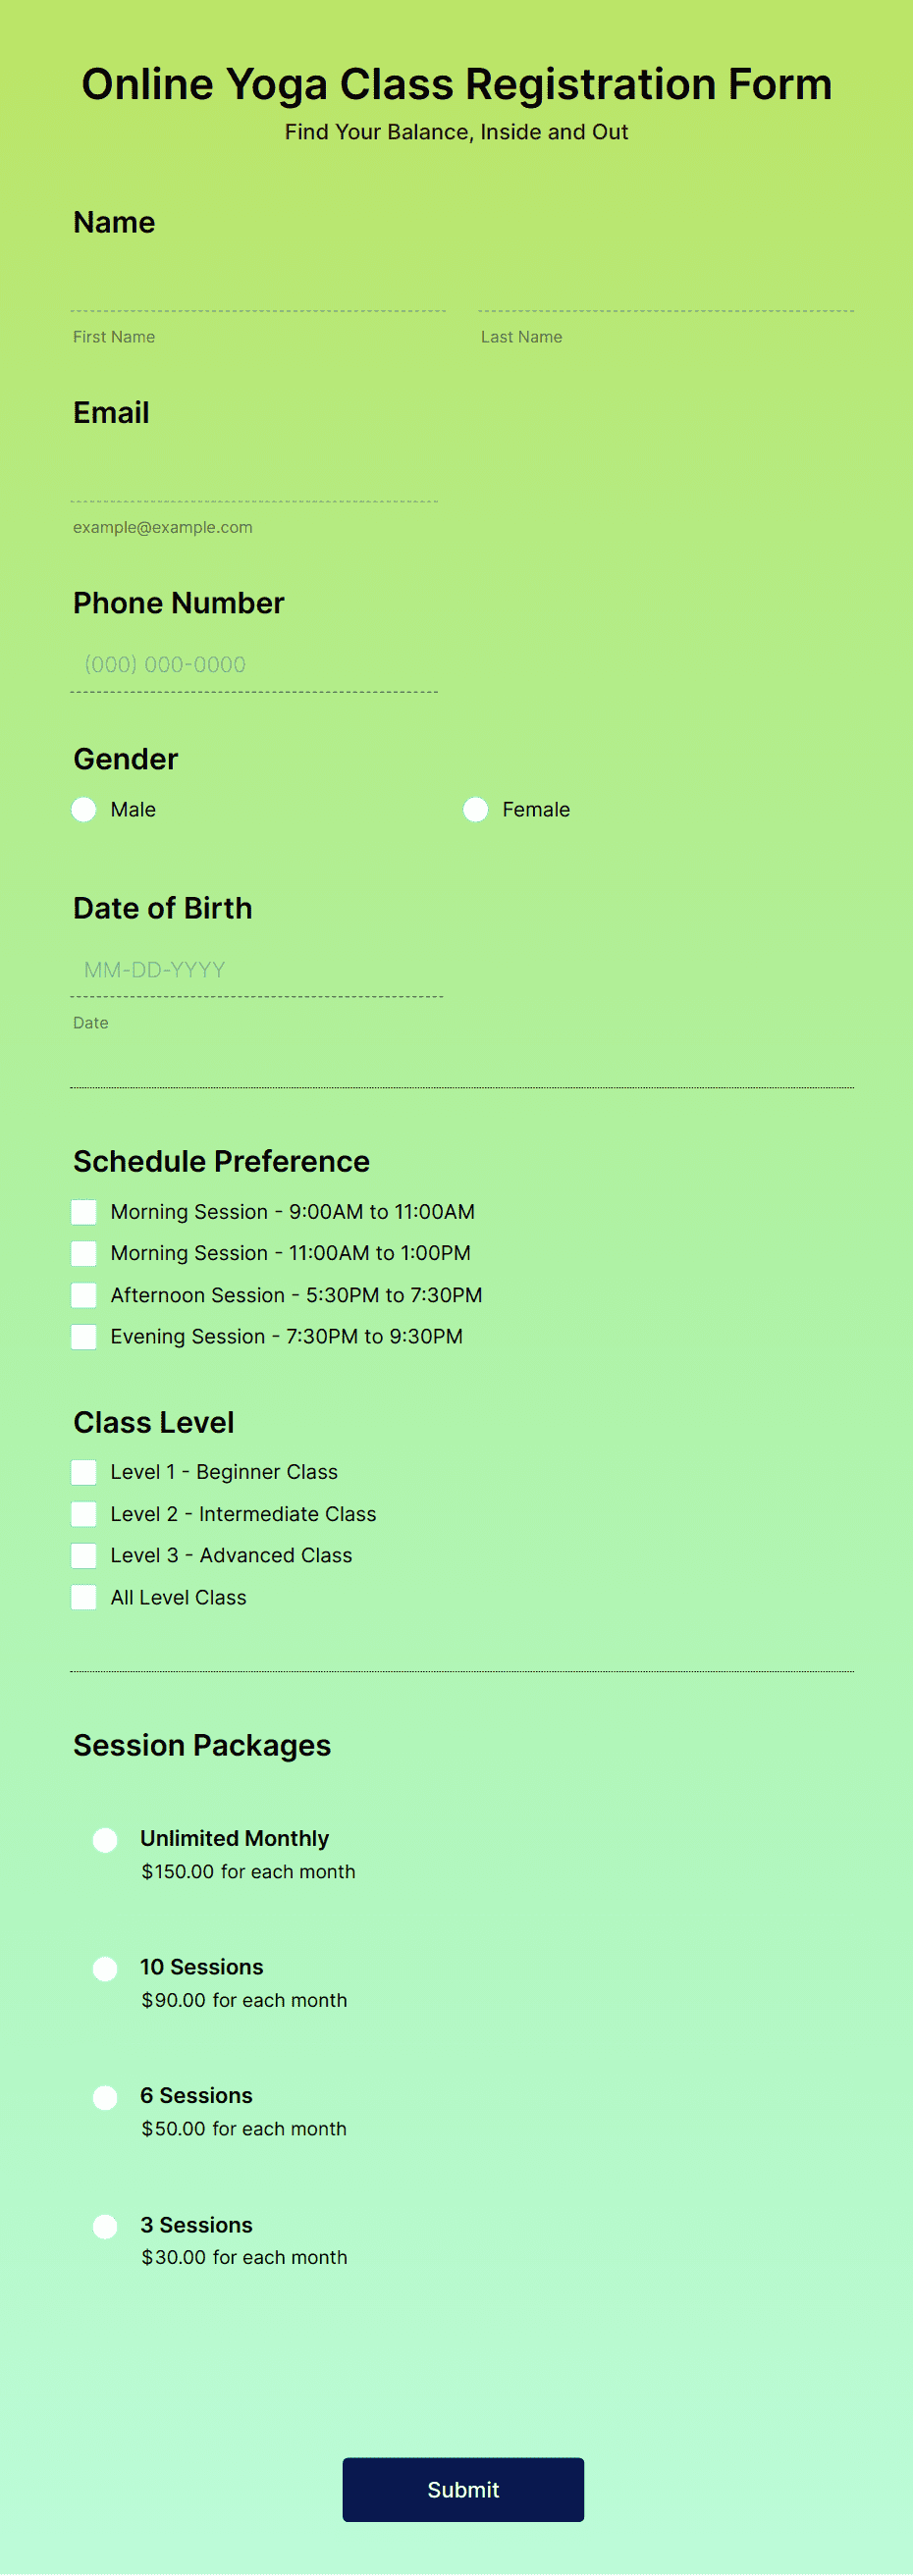Screen dimensions: 913x2576
Task: Pick the 6 Sessions package
Action: pos(104,2096)
